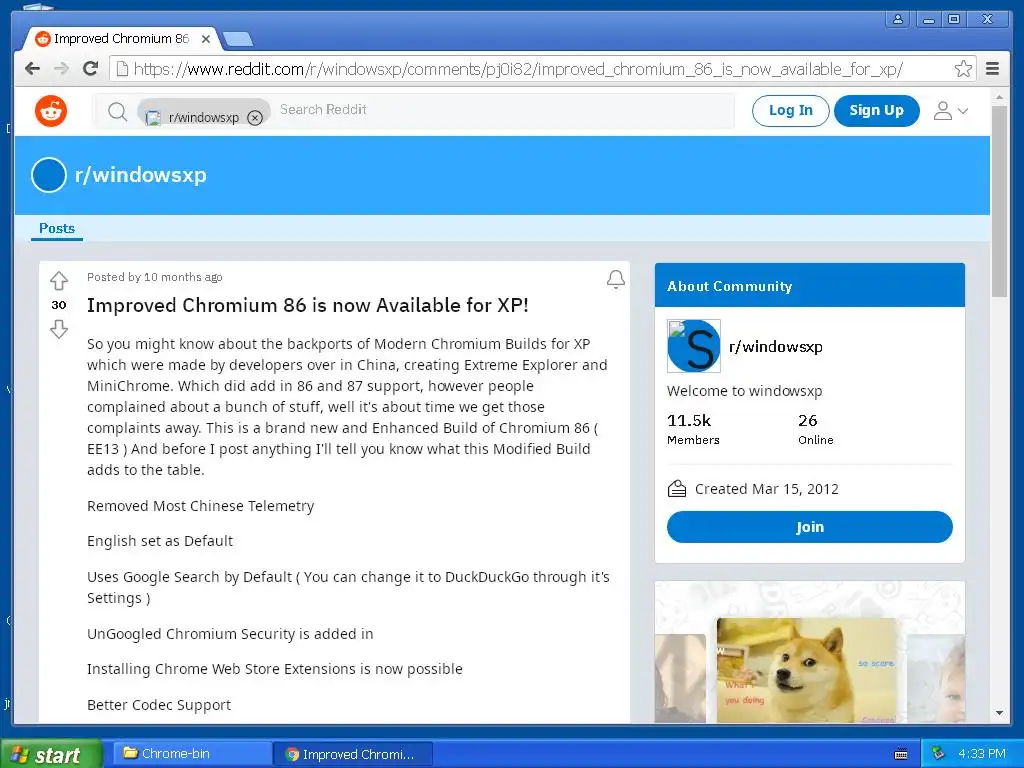The width and height of the screenshot is (1024, 768).
Task: Click Welcome to windowsxp description
Action: coord(744,391)
